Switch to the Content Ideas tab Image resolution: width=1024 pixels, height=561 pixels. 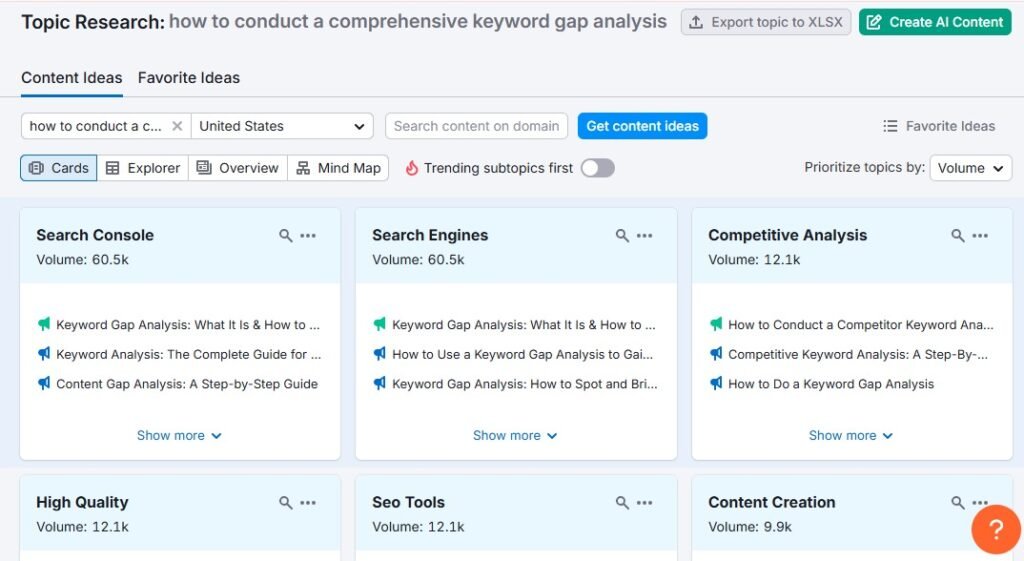pyautogui.click(x=72, y=78)
